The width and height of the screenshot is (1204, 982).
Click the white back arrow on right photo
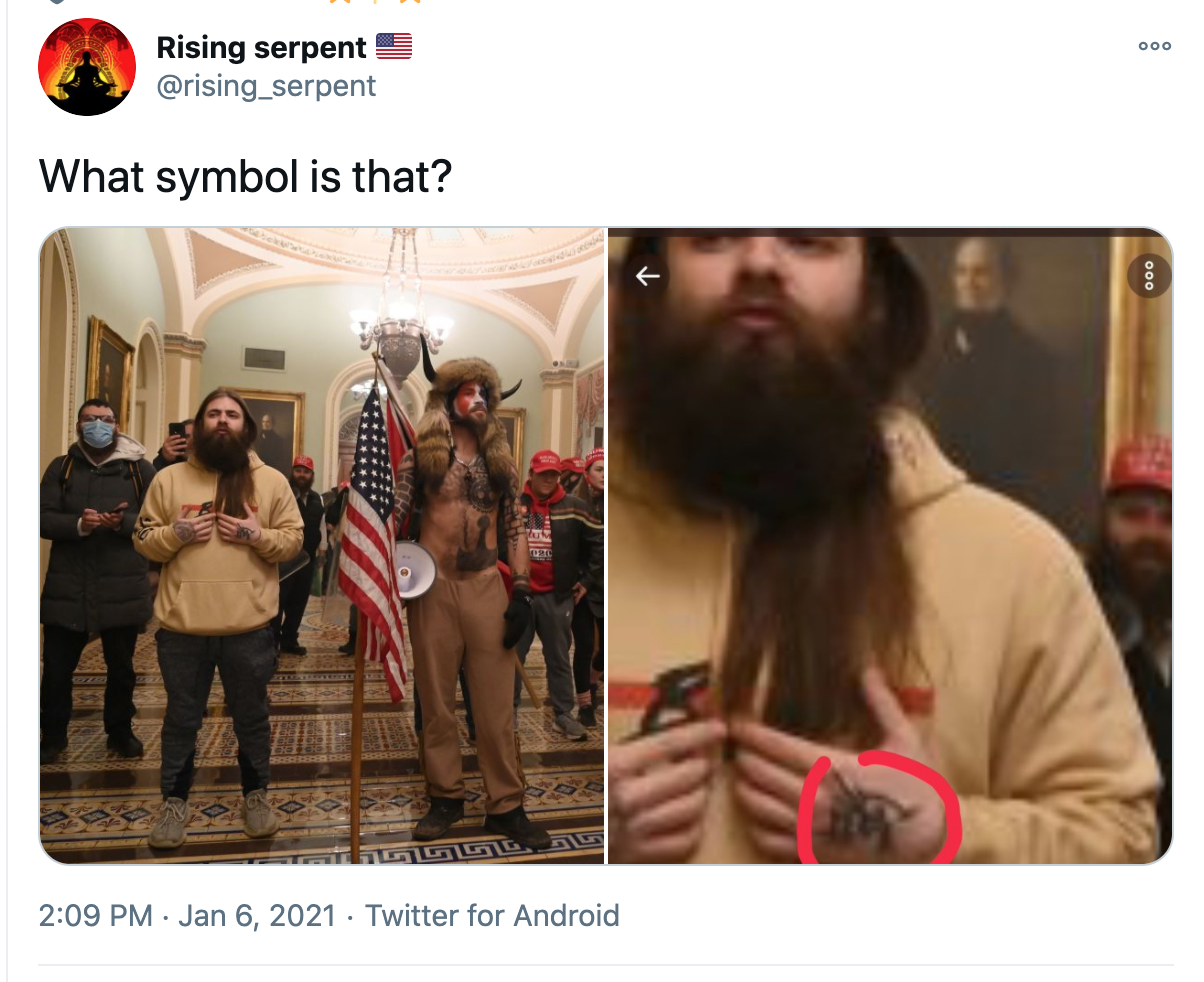(x=648, y=276)
